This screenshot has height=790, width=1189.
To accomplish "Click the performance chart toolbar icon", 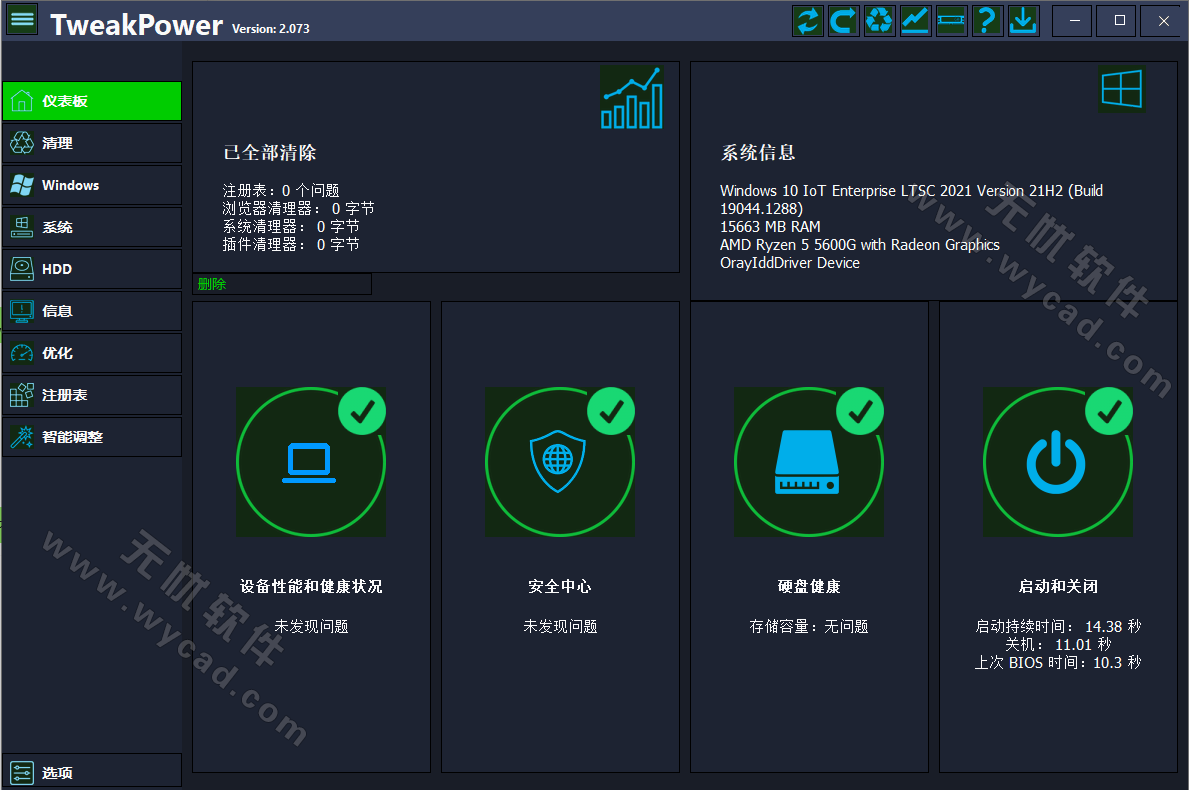I will click(x=914, y=20).
